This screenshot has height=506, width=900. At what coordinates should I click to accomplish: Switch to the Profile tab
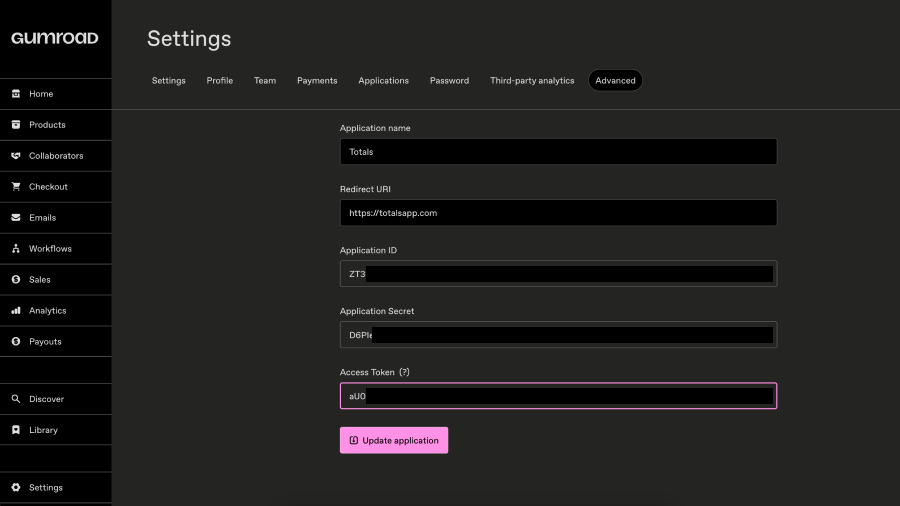pos(220,80)
